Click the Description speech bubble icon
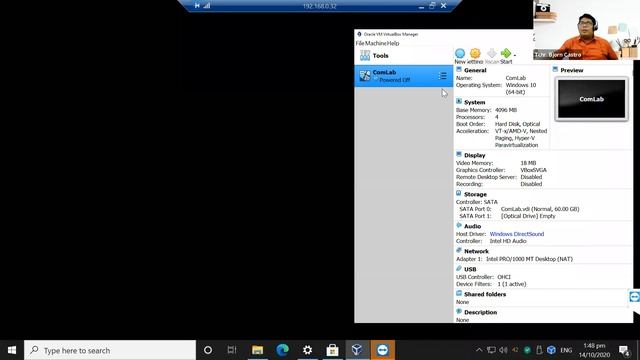The image size is (640, 360). pyautogui.click(x=459, y=311)
